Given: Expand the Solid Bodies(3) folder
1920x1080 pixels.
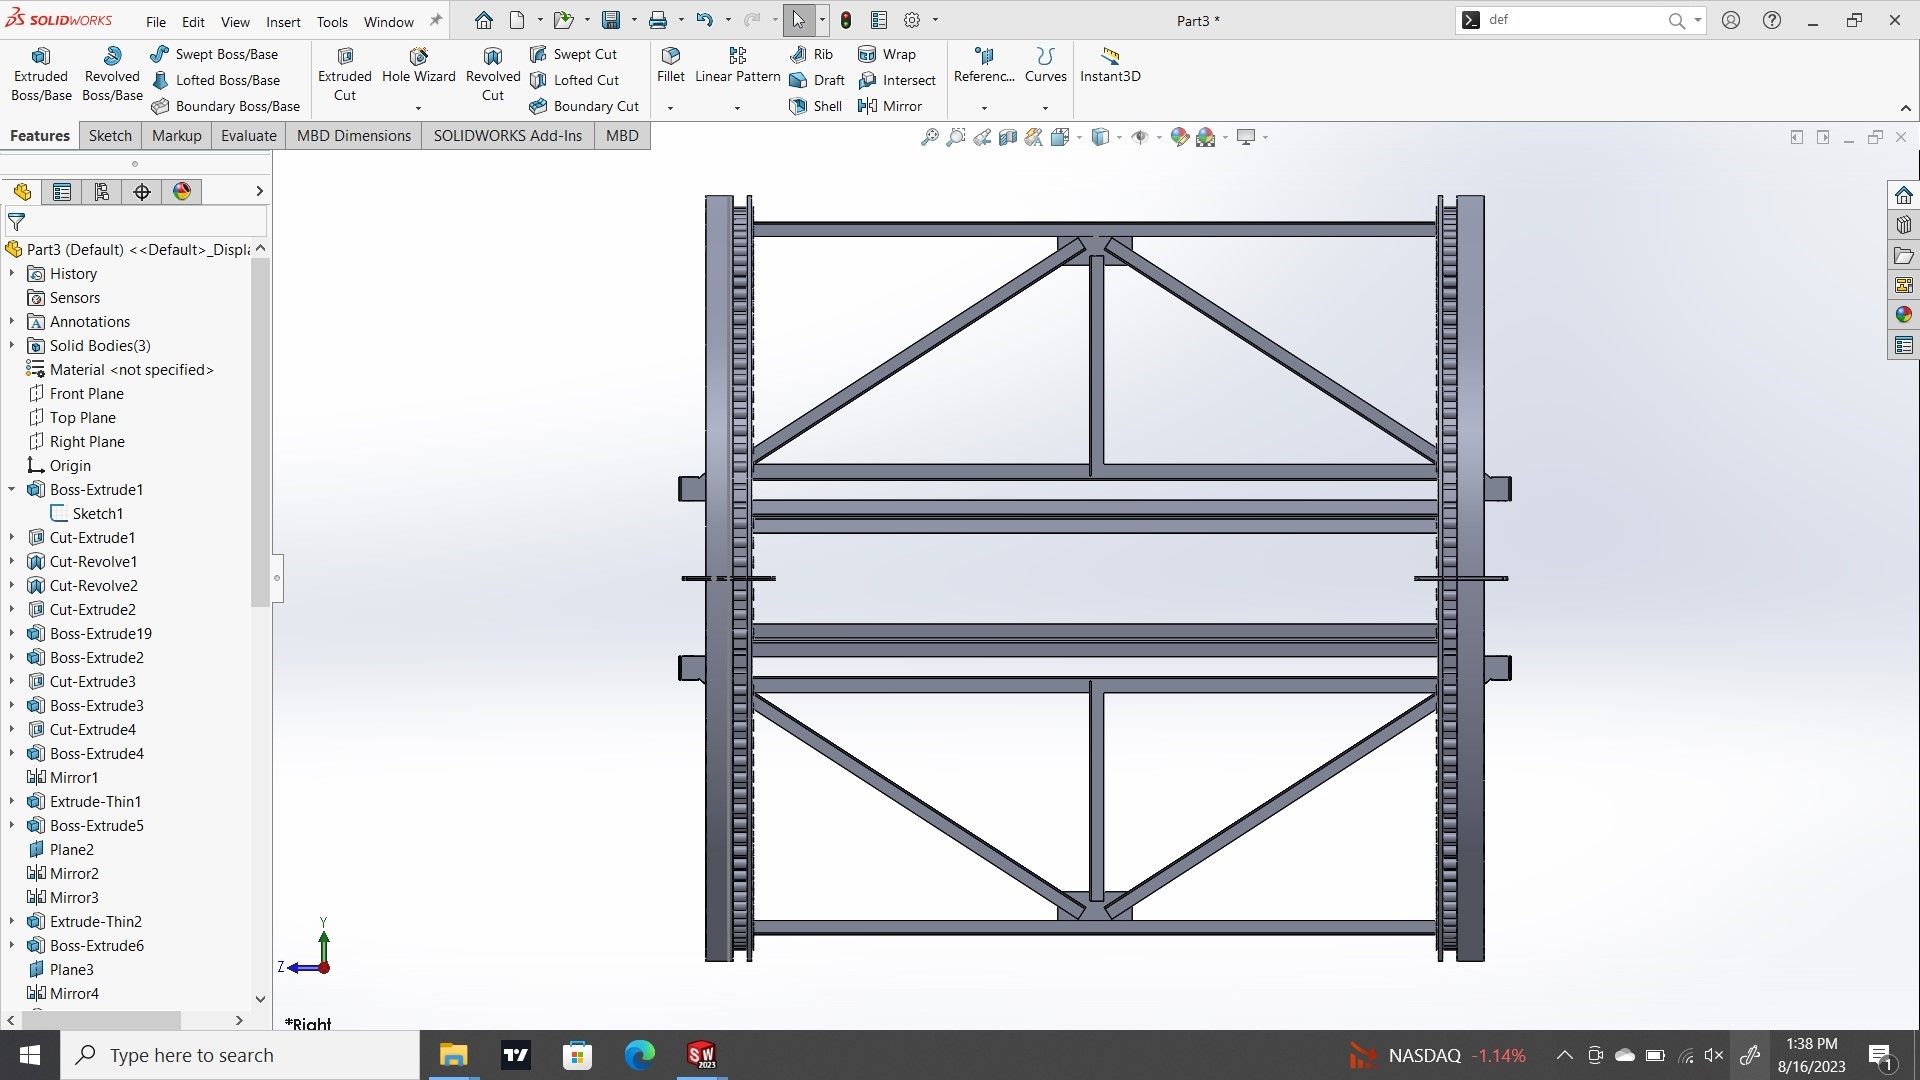Looking at the screenshot, I should (12, 346).
